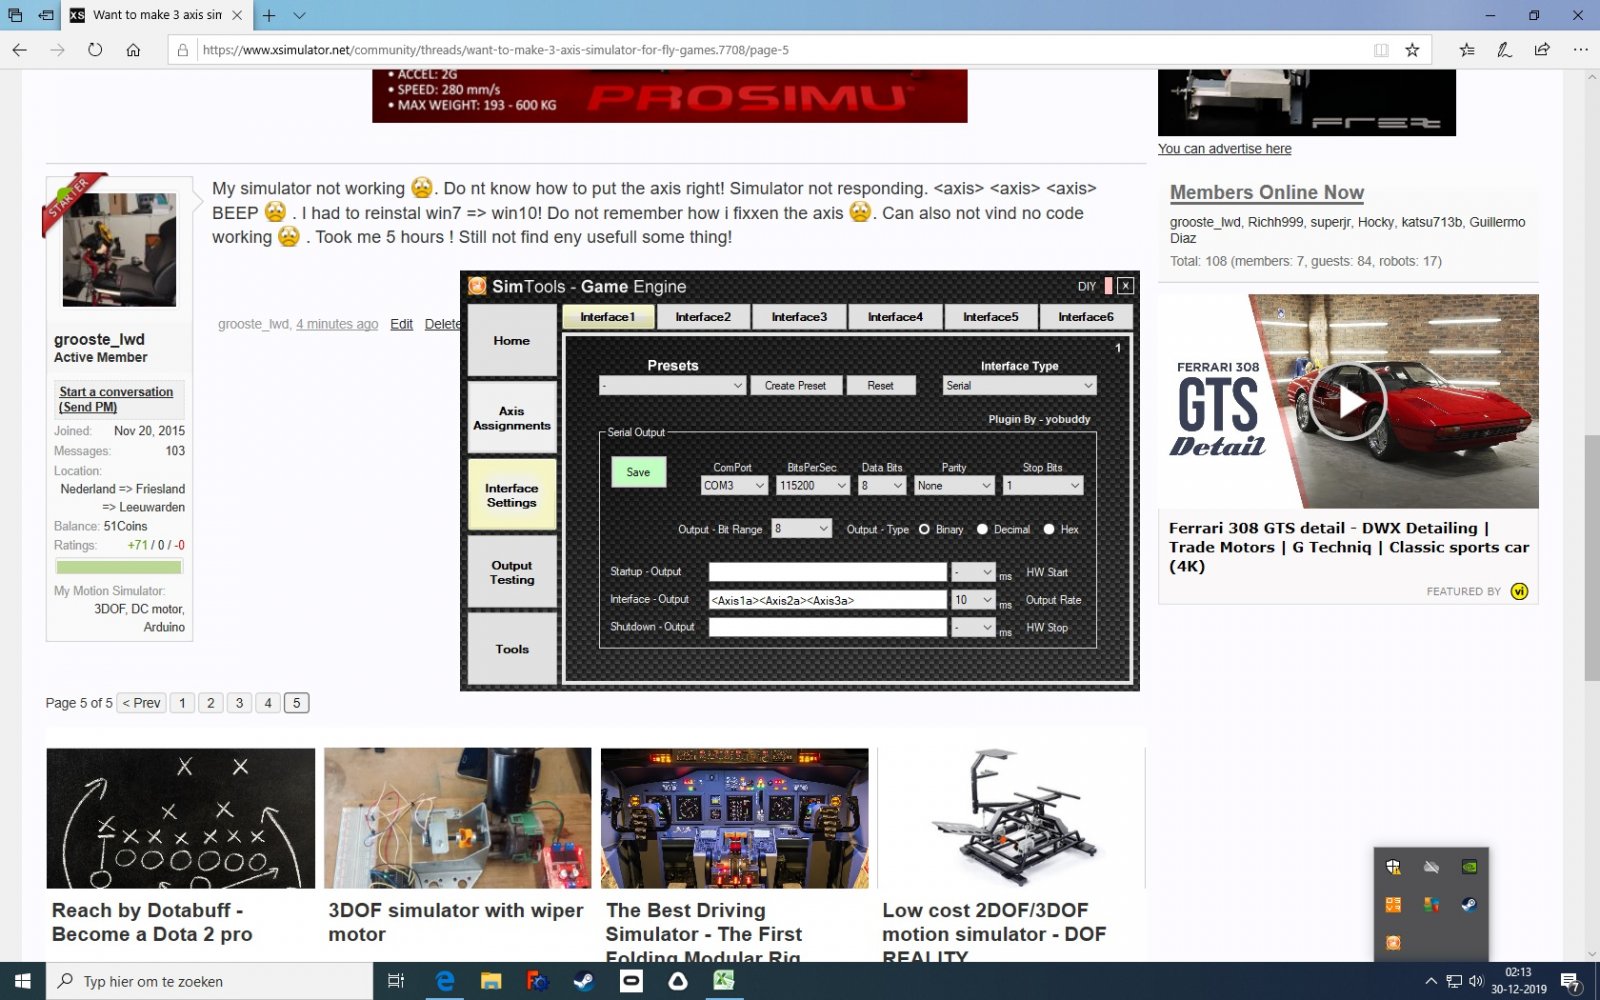Click the NVIDIA icon in tray popup
The width and height of the screenshot is (1600, 1000).
point(1469,867)
